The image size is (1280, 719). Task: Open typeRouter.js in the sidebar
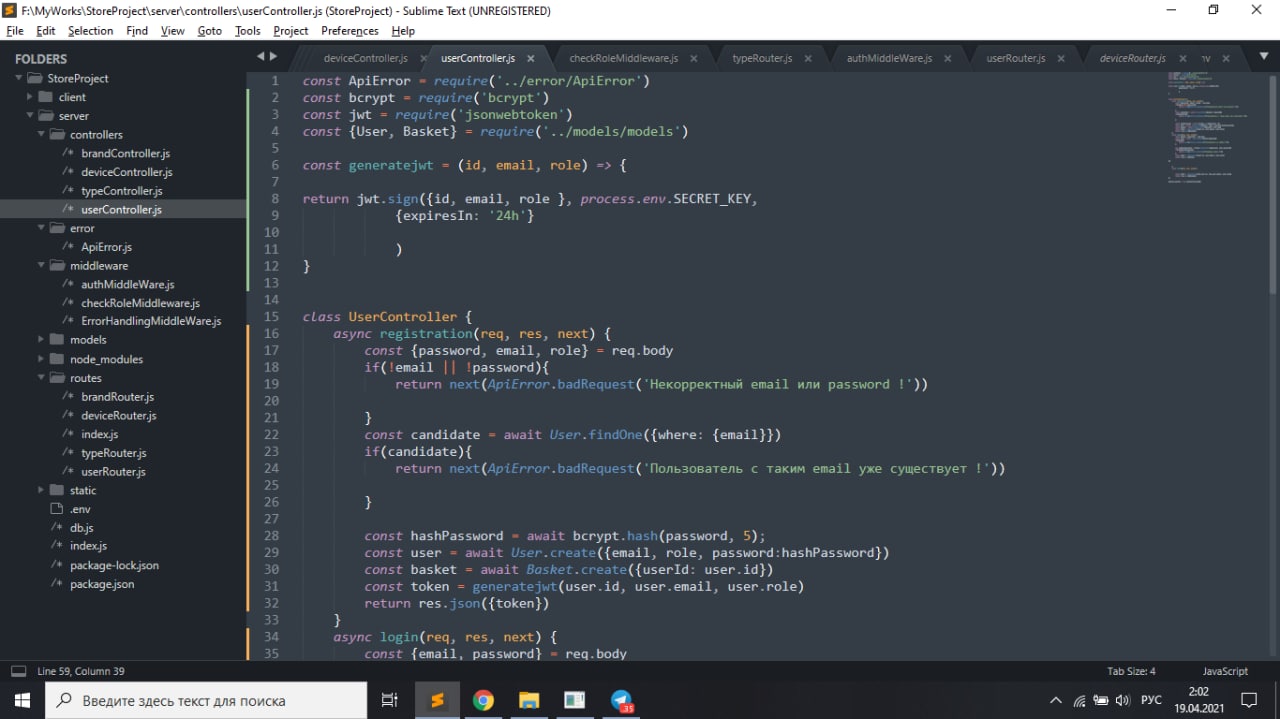(113, 453)
